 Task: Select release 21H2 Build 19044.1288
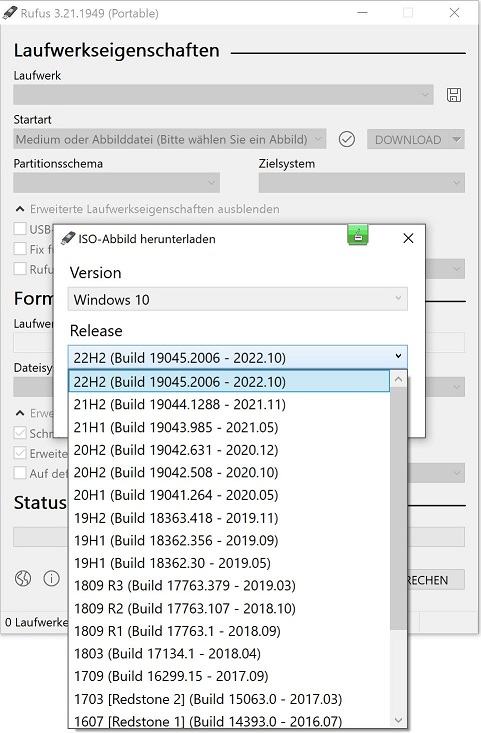(229, 404)
